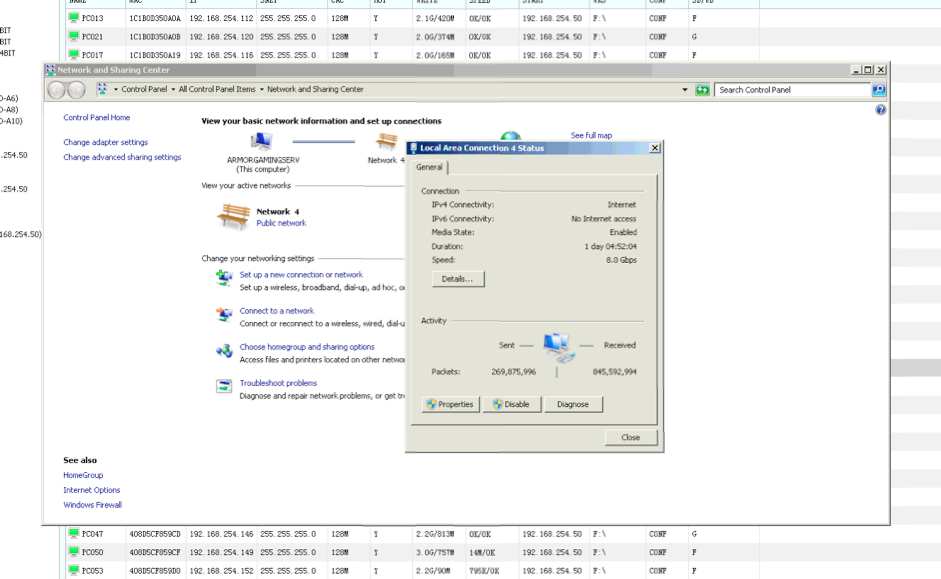Click the ARMORGAMINGSERV computer icon

[262, 142]
